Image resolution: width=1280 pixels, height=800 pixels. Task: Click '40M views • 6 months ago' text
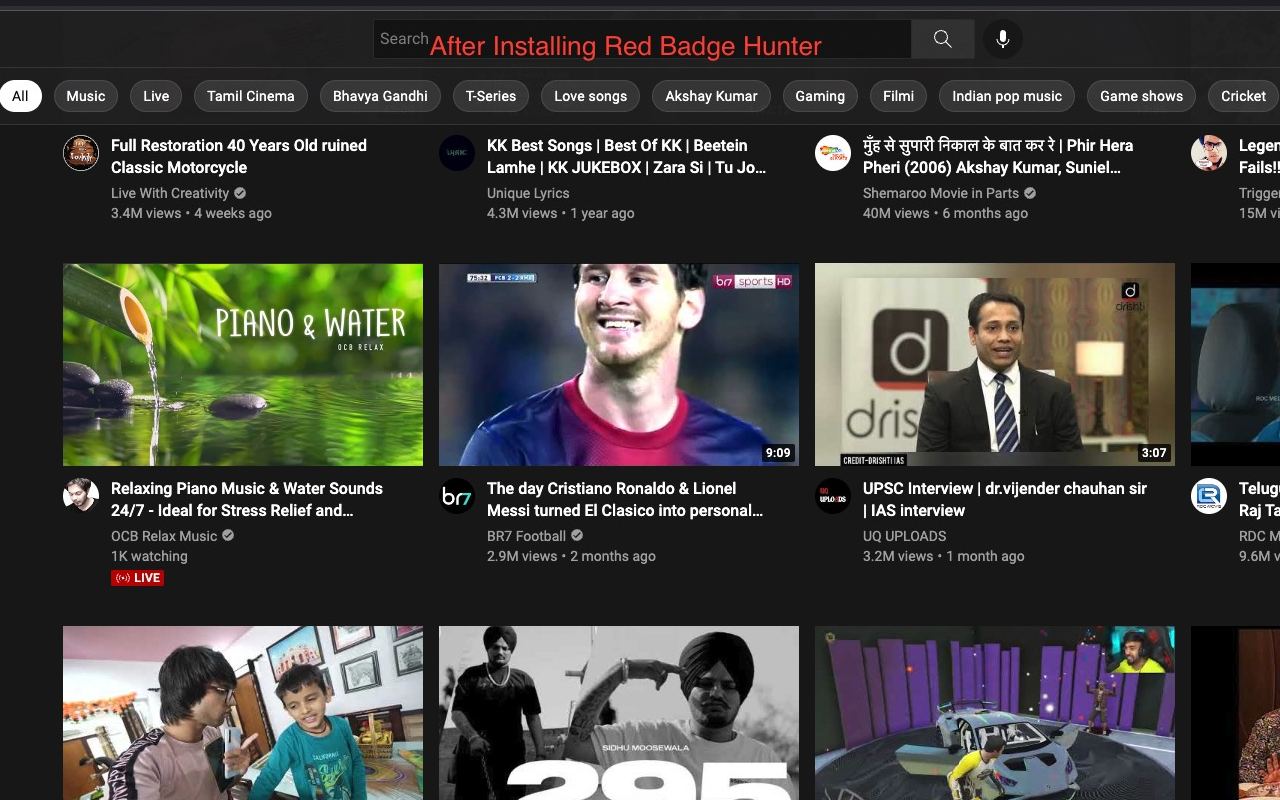pos(945,213)
